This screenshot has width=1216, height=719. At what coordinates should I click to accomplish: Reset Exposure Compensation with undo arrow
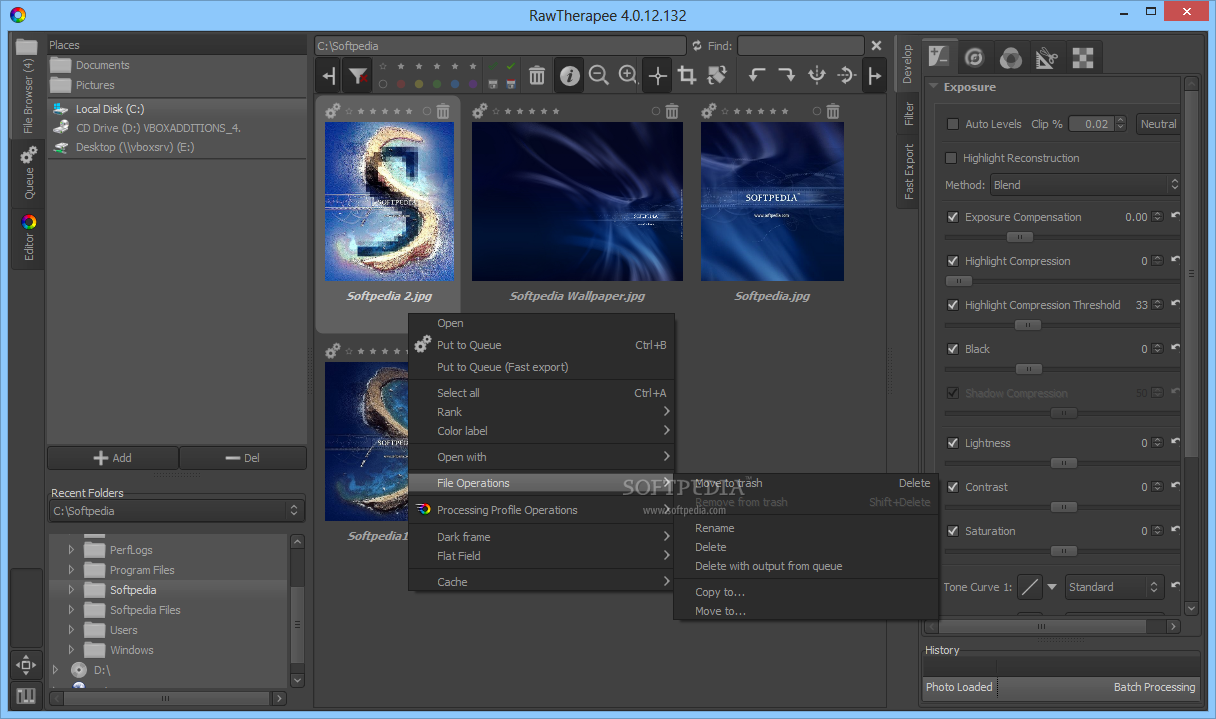(x=1176, y=216)
